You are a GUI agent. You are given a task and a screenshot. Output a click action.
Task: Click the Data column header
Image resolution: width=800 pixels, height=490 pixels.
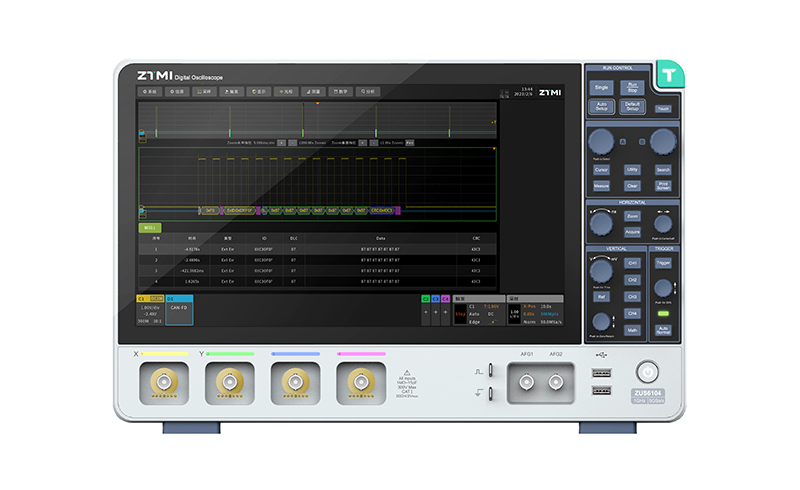(x=381, y=238)
